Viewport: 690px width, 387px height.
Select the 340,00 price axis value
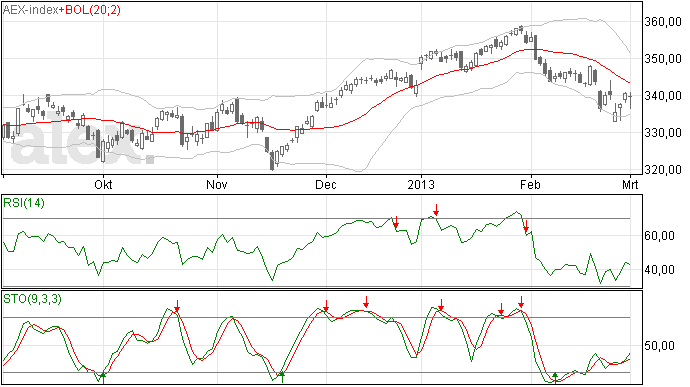(x=663, y=96)
